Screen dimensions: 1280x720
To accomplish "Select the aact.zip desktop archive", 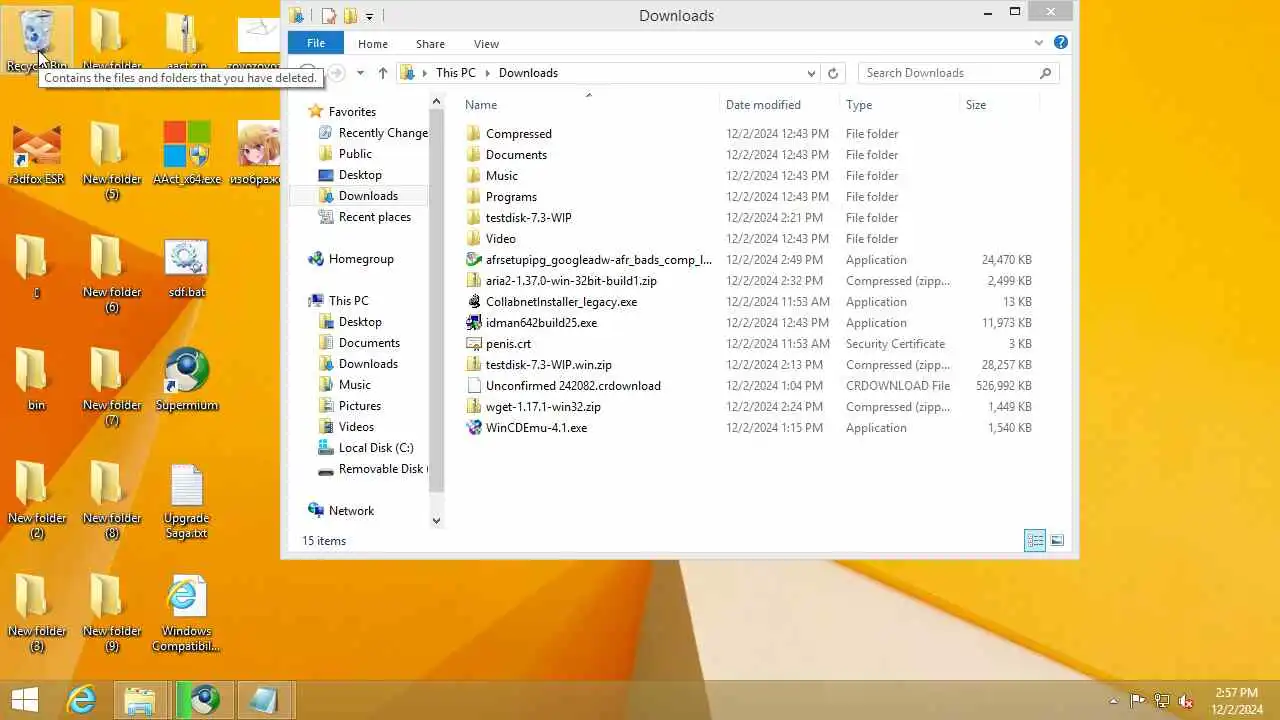I will 187,40.
